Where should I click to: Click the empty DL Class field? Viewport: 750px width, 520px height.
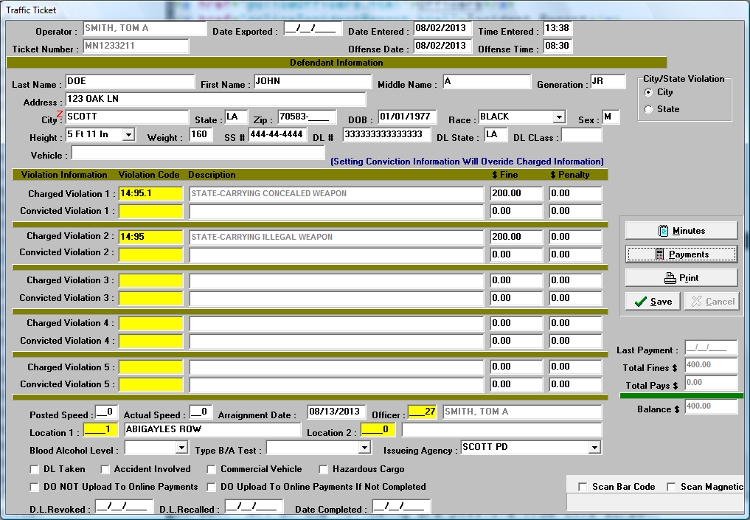(x=581, y=135)
